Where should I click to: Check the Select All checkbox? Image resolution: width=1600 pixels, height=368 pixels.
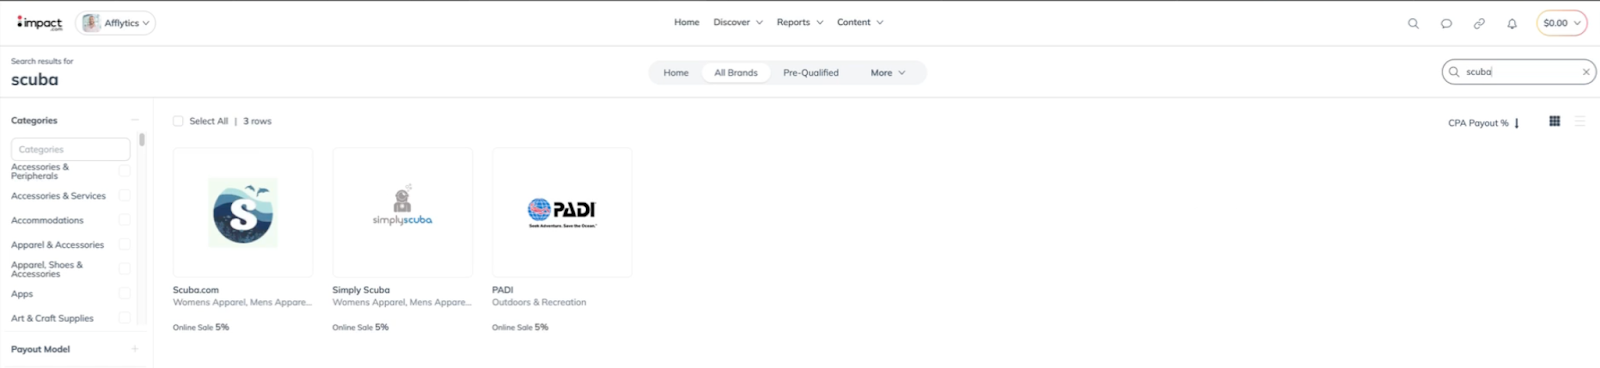pos(178,121)
